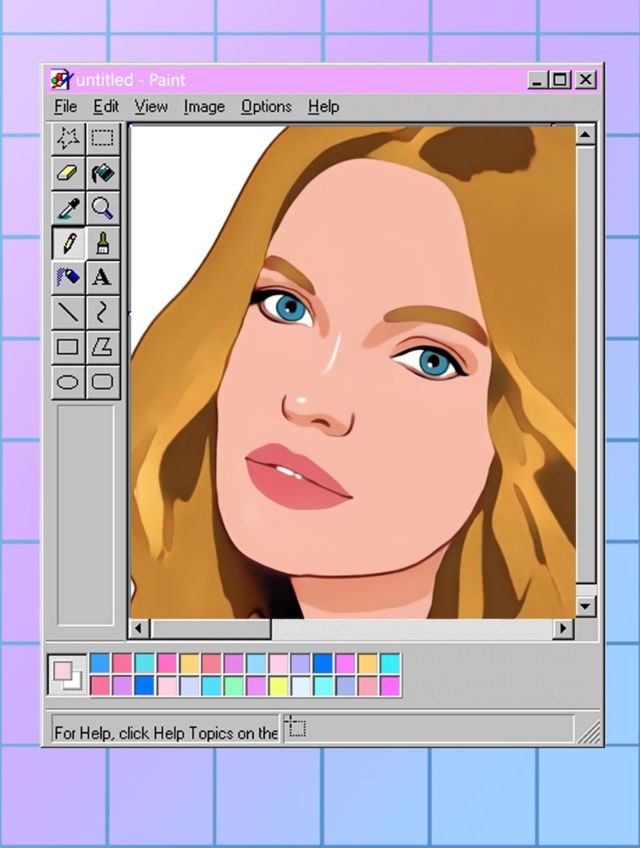Switch to the Brush tool
The height and width of the screenshot is (848, 640).
coord(102,243)
